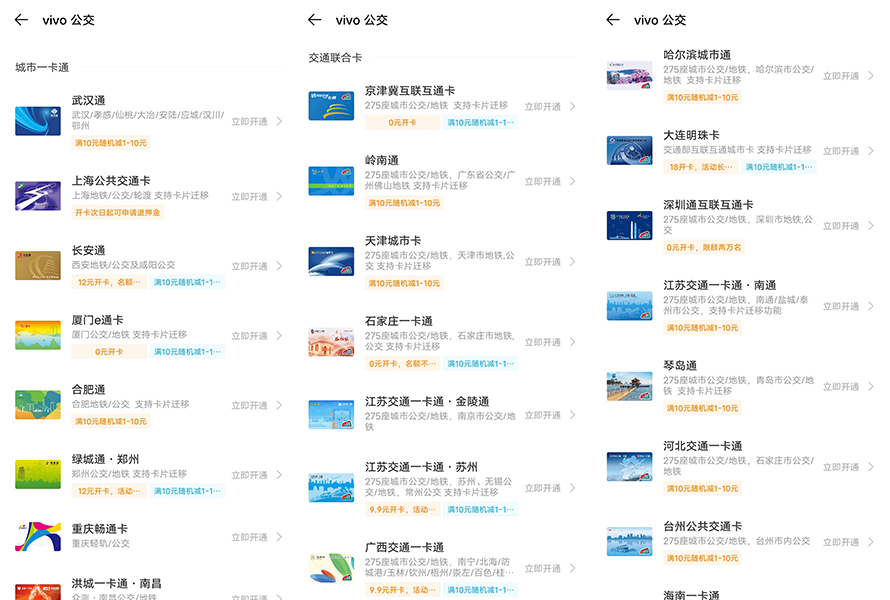890x600 pixels.
Task: Expand 岭南通 details via its chevron
Action: pos(573,182)
